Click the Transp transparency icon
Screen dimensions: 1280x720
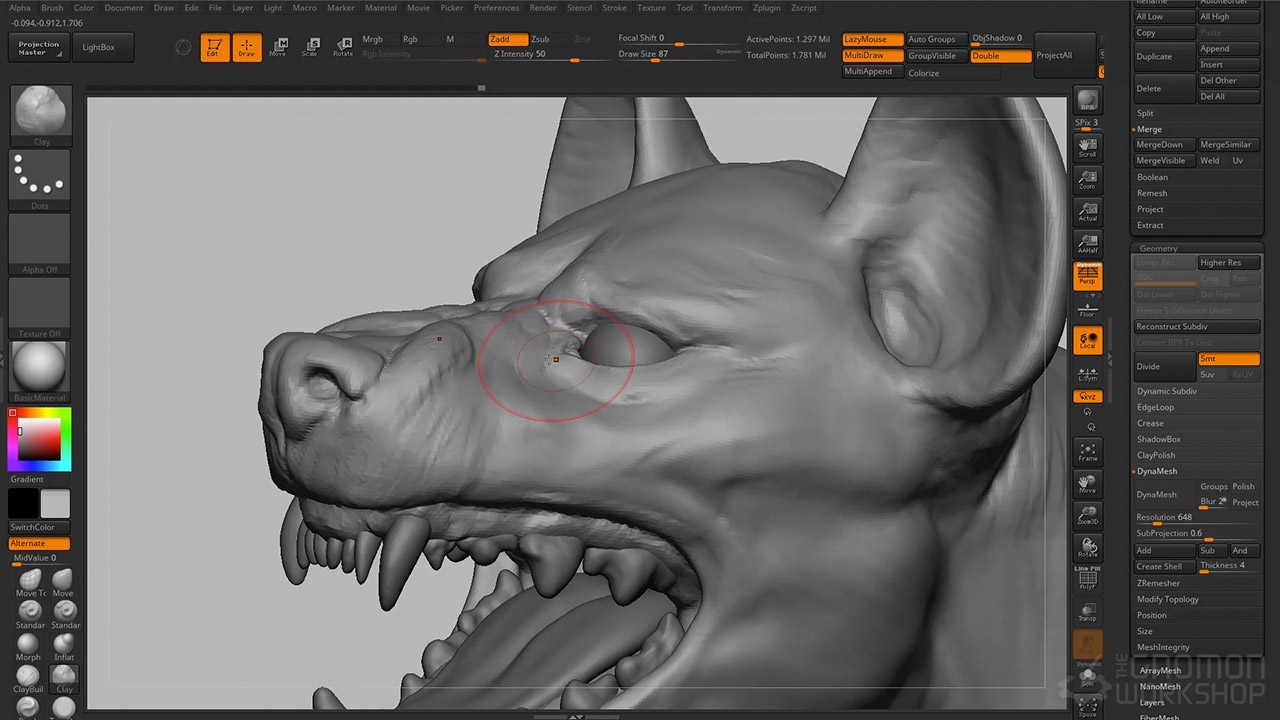pos(1087,612)
